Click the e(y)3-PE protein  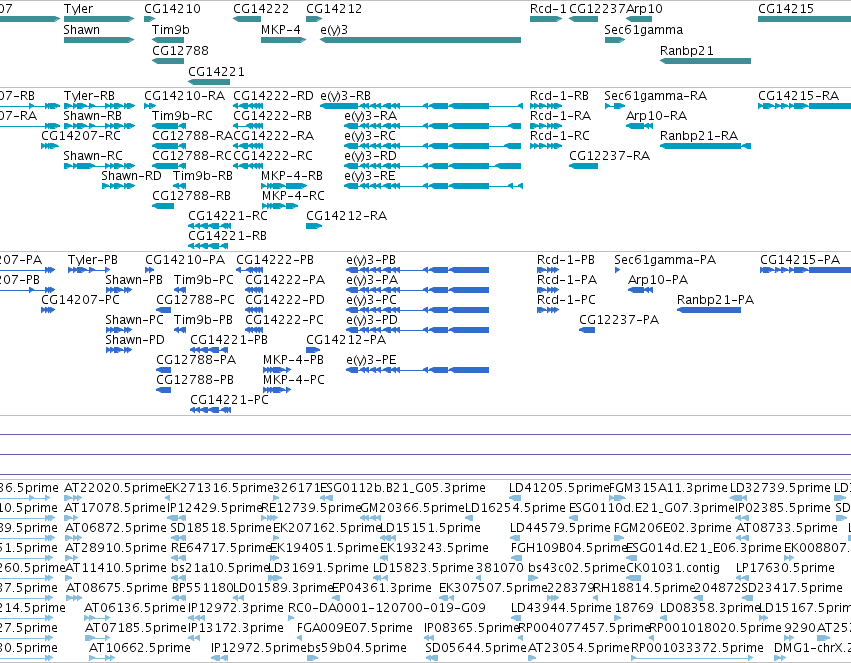coord(417,370)
